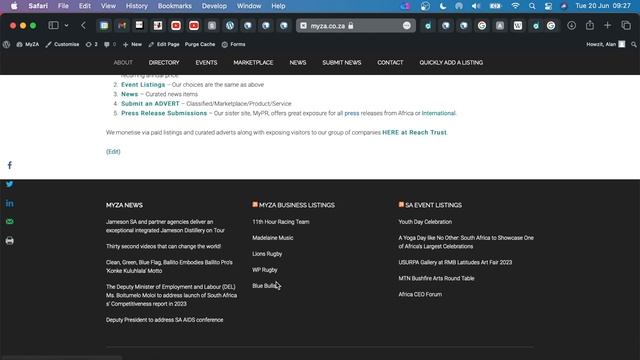Click the (Edit) link
Screen dimensions: 640x360
point(113,151)
